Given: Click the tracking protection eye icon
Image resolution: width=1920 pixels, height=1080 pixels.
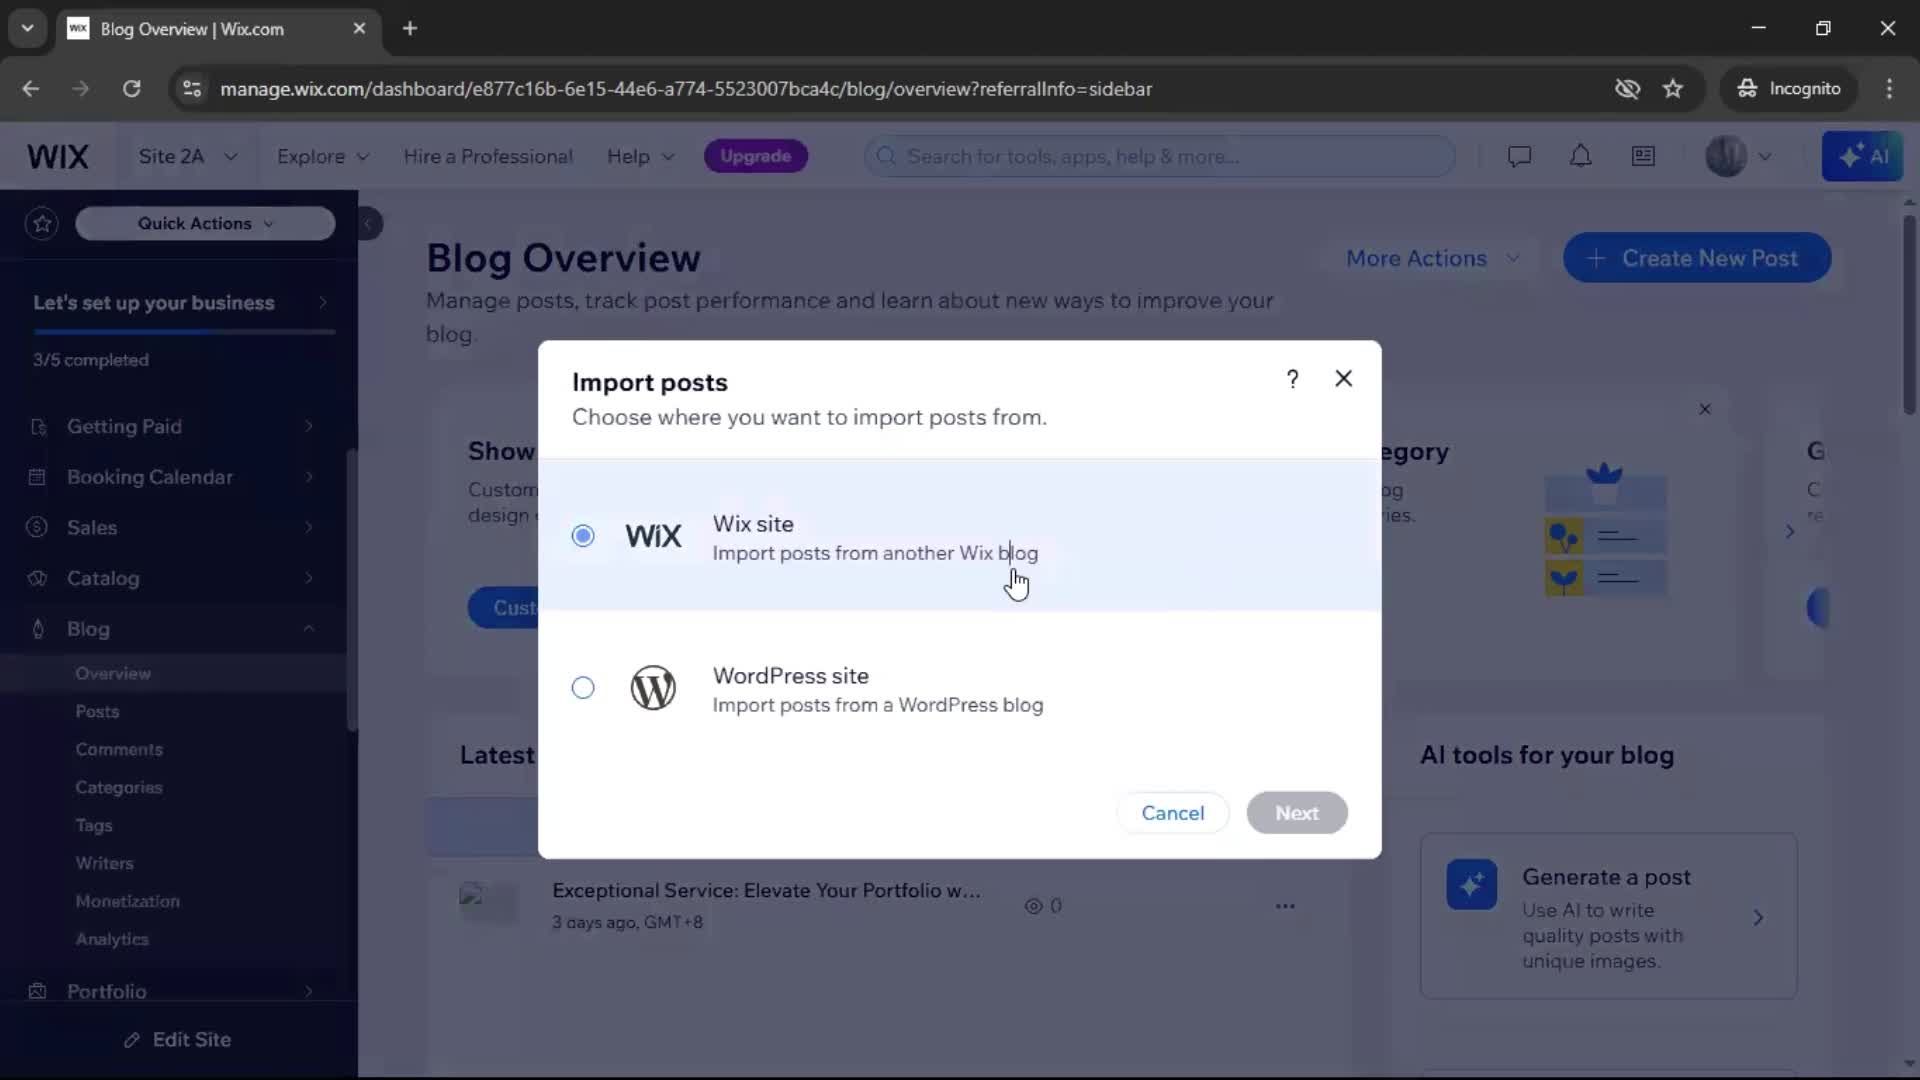Looking at the screenshot, I should coord(1627,89).
